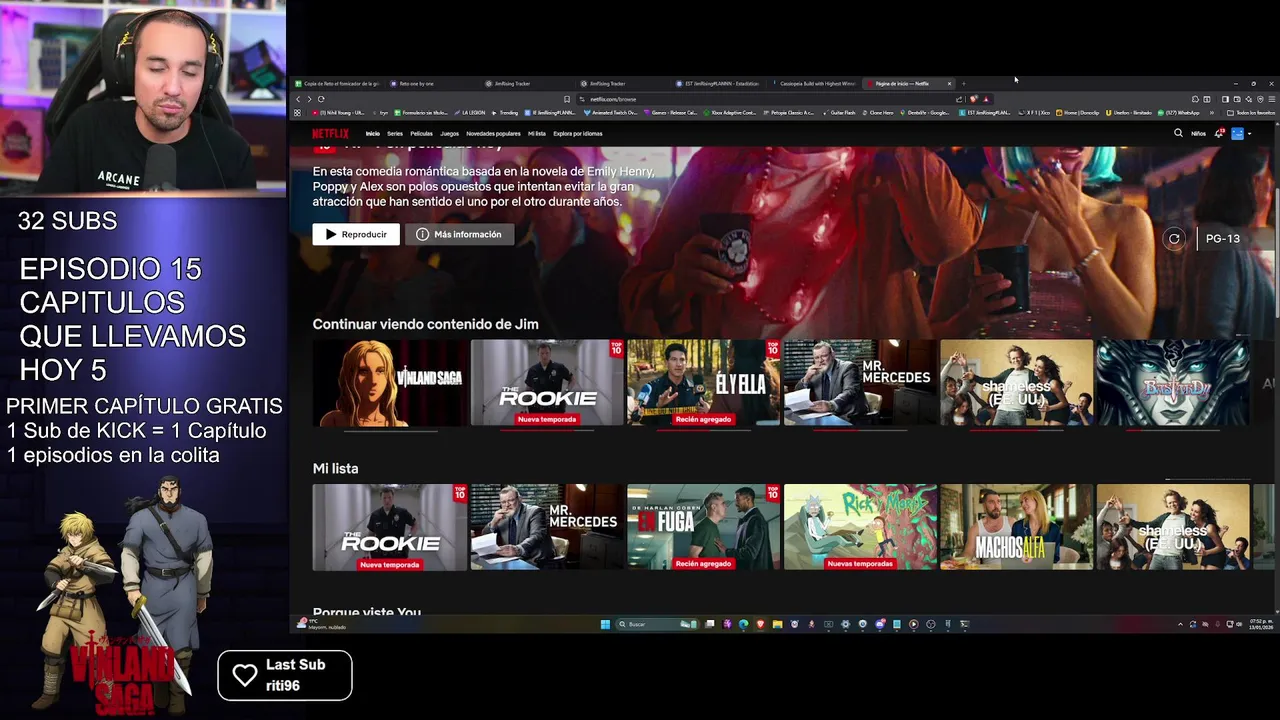The width and height of the screenshot is (1280, 720).
Task: Reload the Netflix page
Action: point(321,99)
